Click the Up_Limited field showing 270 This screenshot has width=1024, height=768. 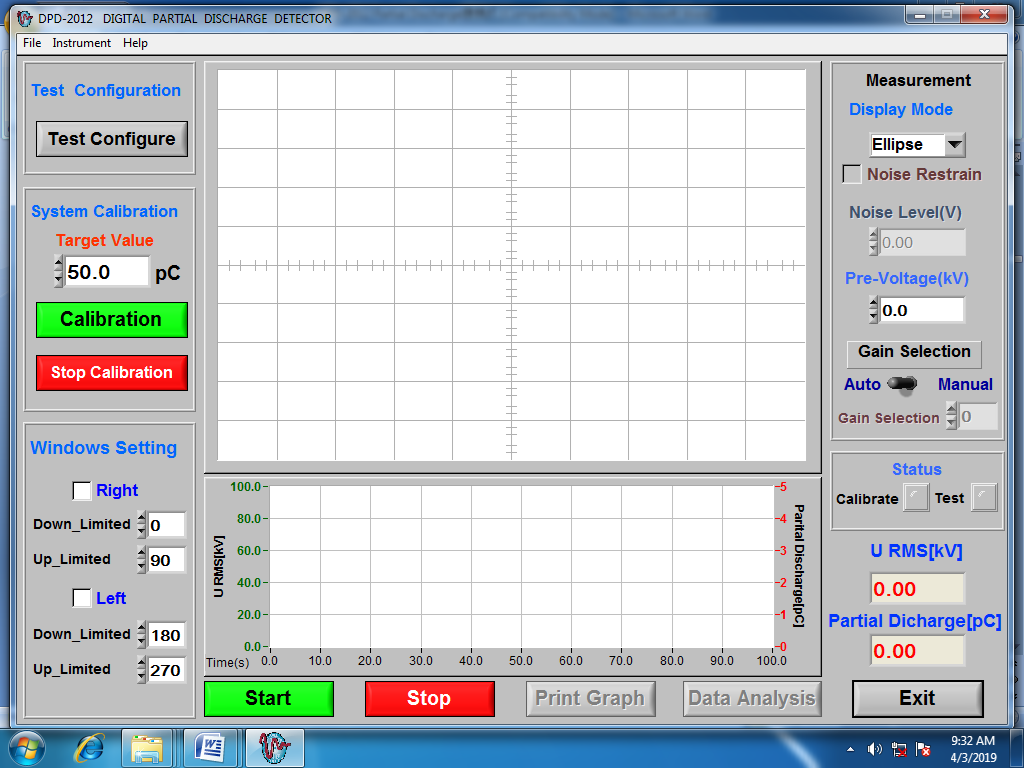167,670
